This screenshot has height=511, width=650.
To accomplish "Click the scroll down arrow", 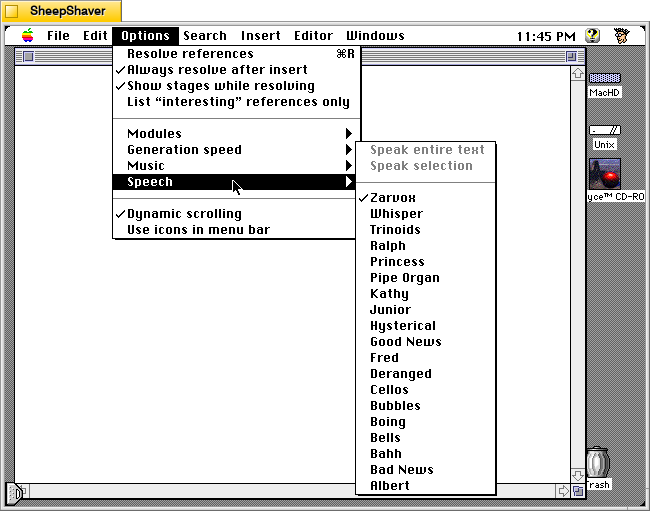I will click(x=578, y=475).
